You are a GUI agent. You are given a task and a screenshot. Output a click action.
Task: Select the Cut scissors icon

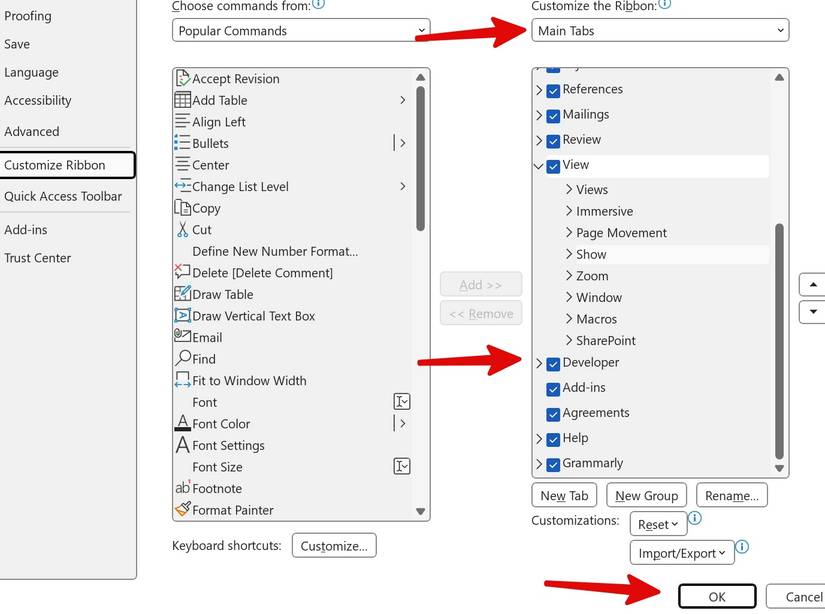click(x=182, y=229)
